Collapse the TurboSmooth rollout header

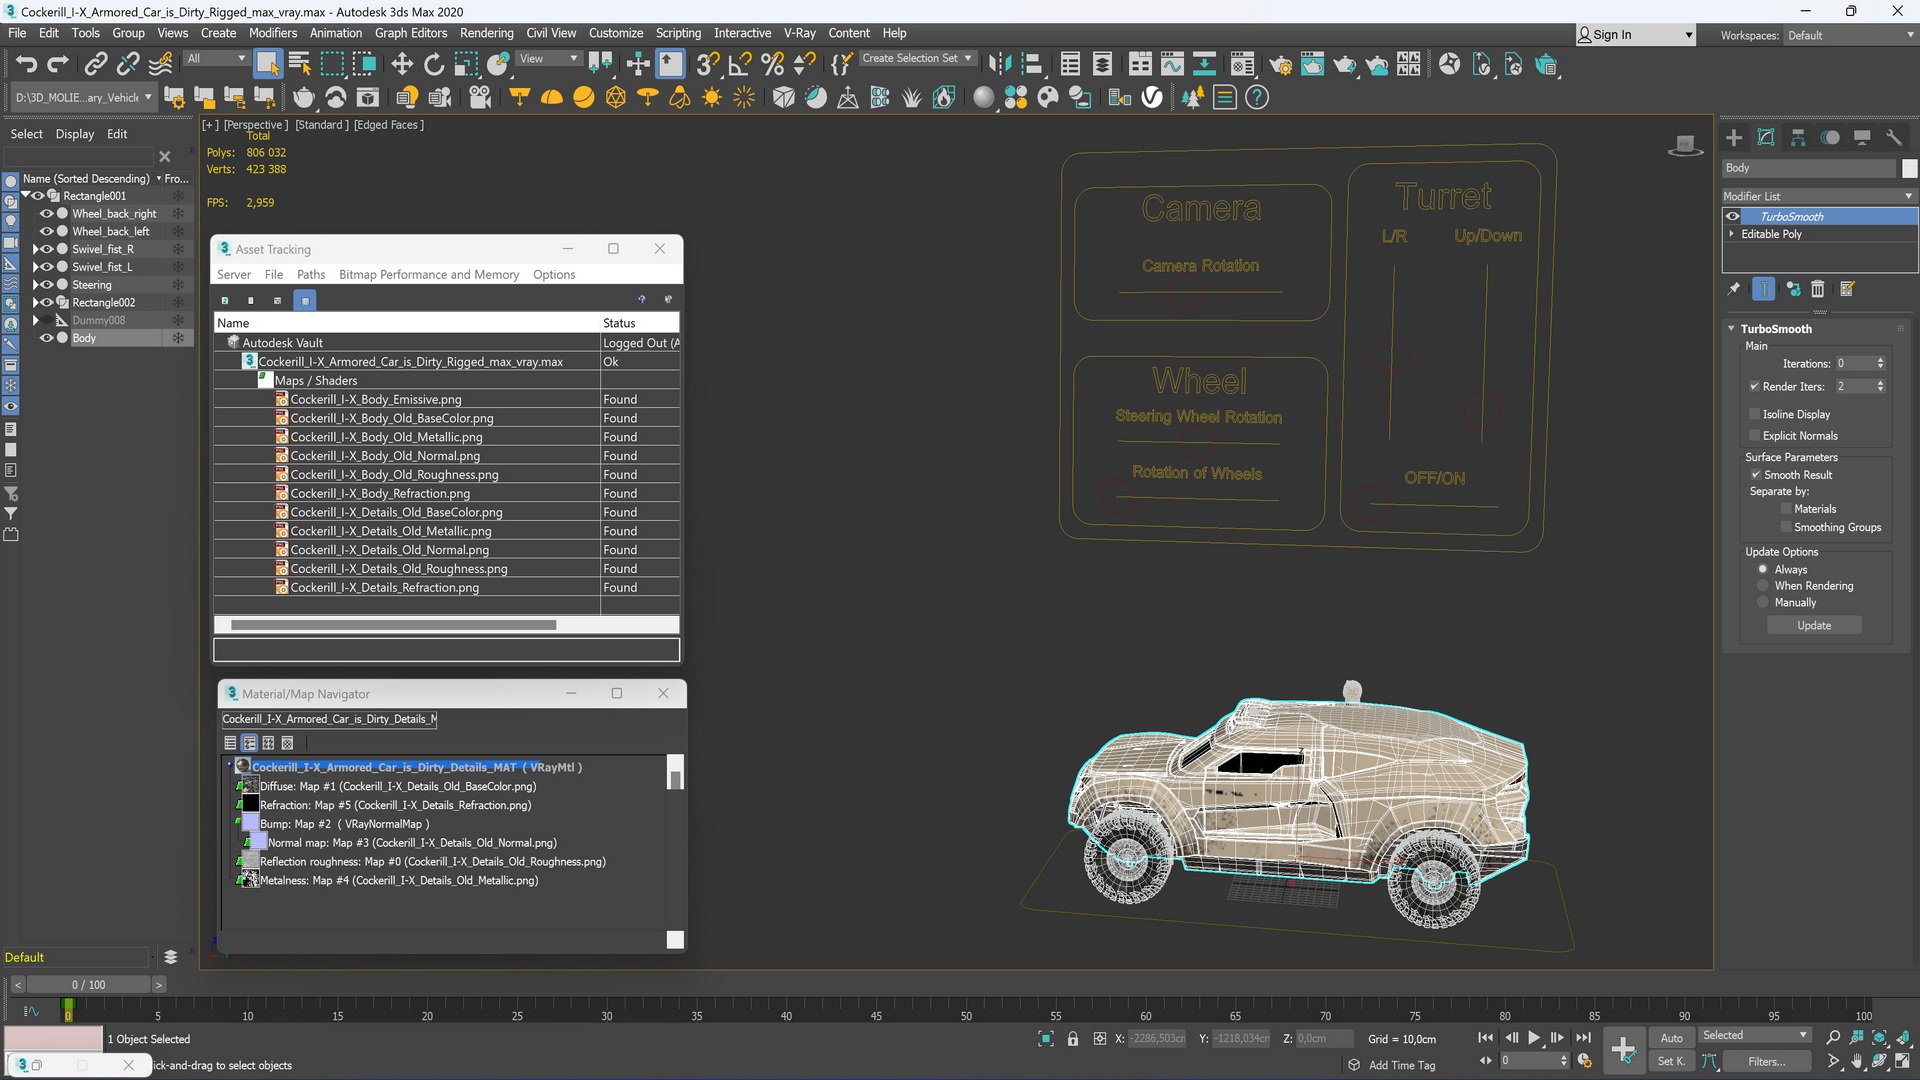1775,329
